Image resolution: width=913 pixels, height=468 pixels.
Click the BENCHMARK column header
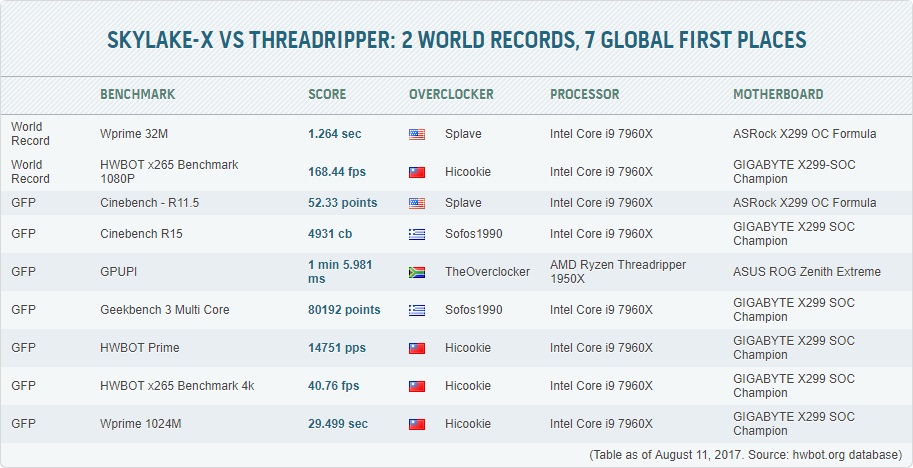[x=137, y=94]
